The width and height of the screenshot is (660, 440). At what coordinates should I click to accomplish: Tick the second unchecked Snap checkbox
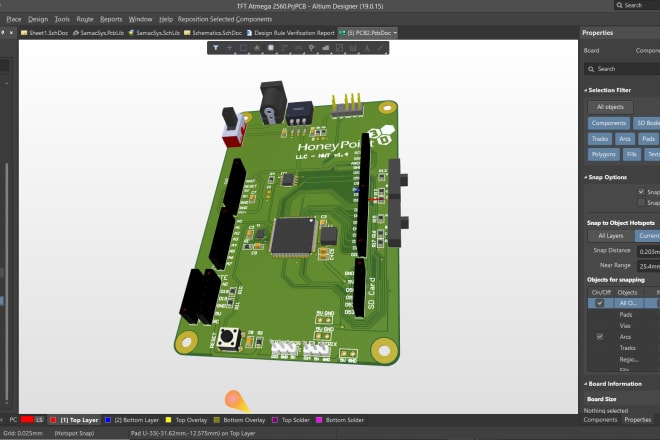click(641, 203)
